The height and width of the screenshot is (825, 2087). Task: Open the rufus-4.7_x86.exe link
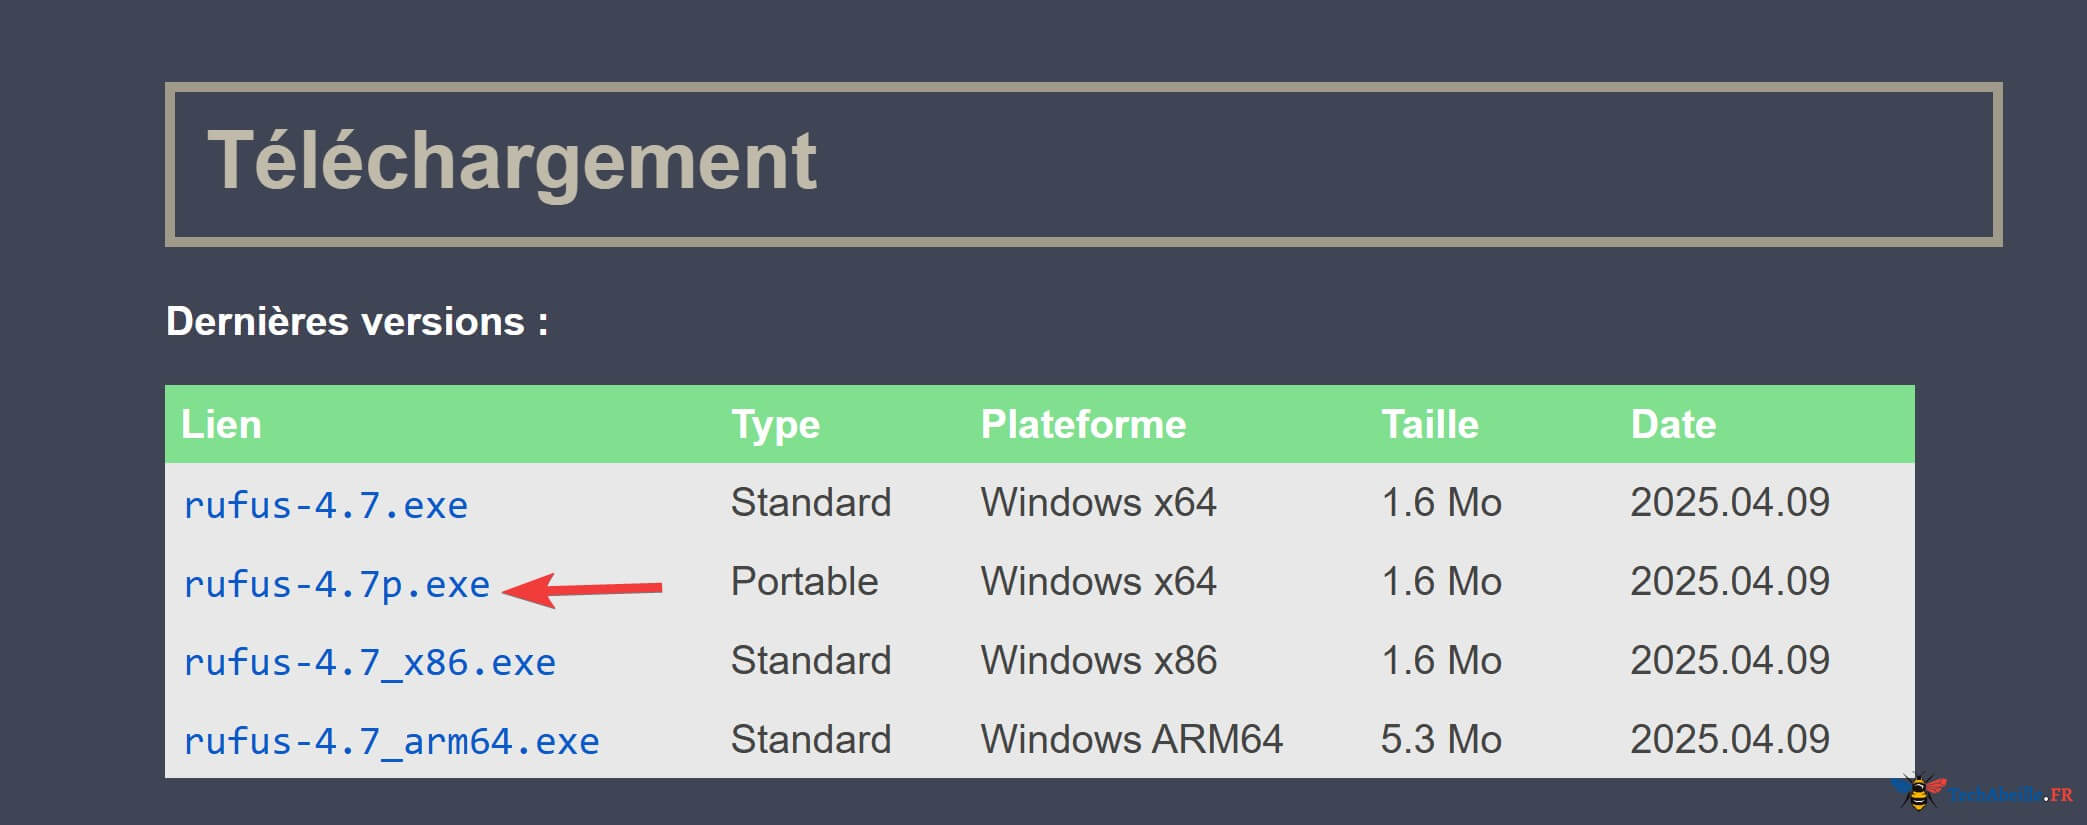coord(369,662)
